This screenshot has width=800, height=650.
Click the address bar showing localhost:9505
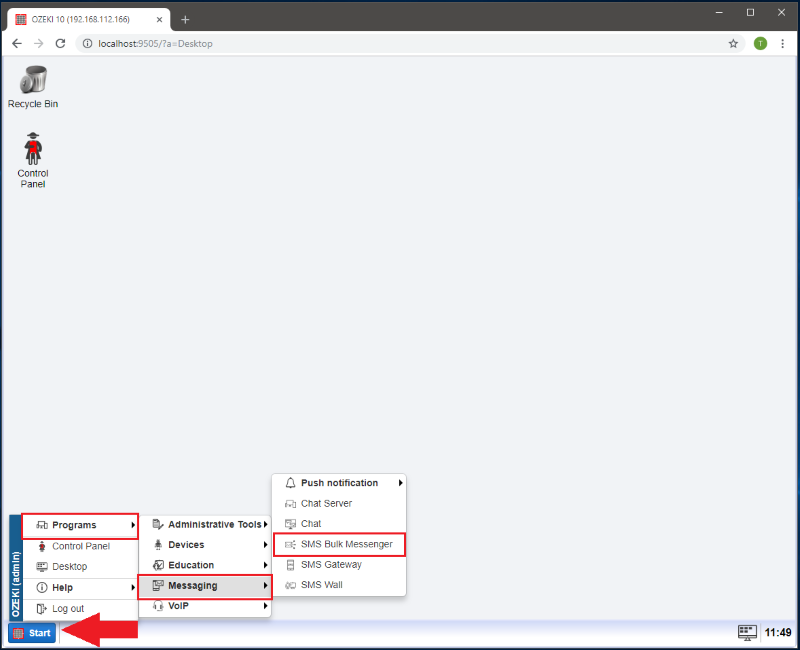400,44
